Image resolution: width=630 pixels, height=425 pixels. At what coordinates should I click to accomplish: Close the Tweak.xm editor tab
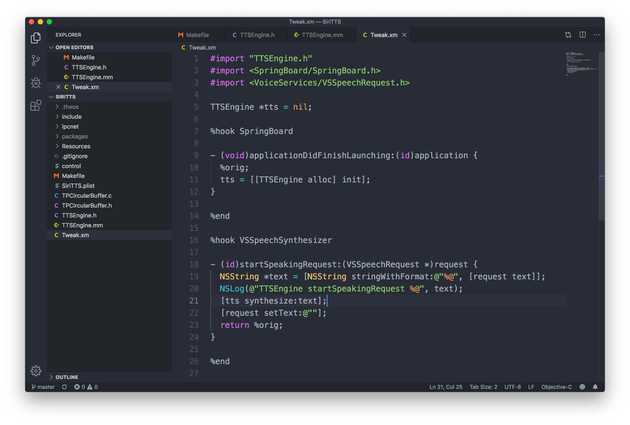click(x=404, y=35)
